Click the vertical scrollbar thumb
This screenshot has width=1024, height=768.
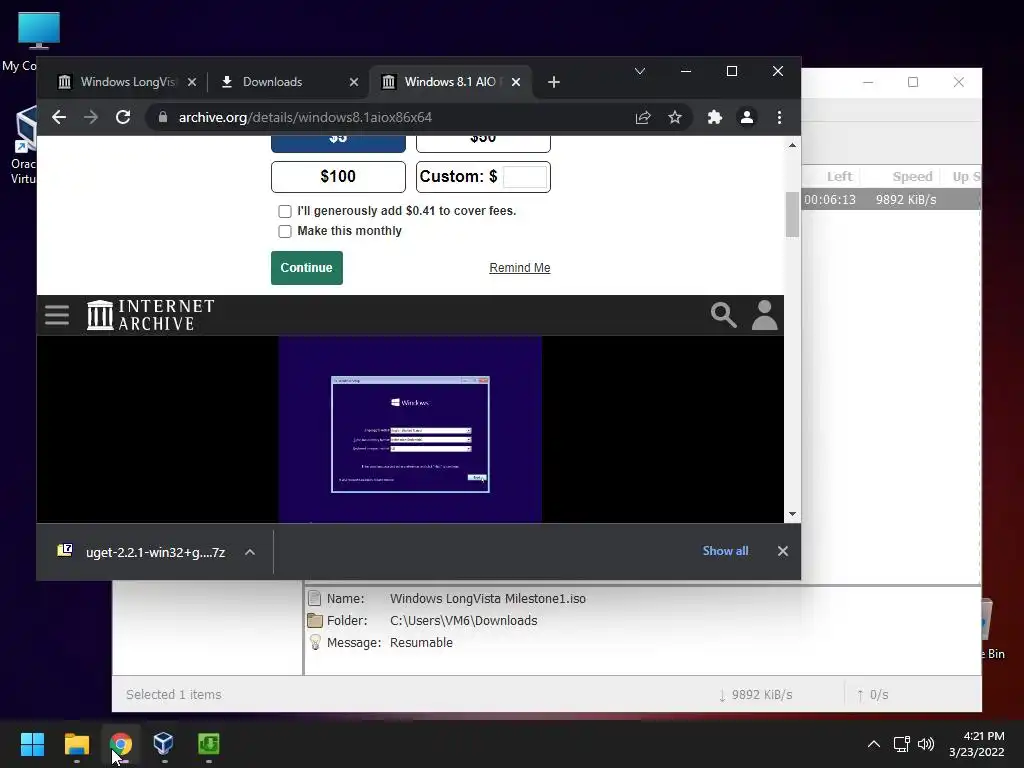[x=792, y=215]
